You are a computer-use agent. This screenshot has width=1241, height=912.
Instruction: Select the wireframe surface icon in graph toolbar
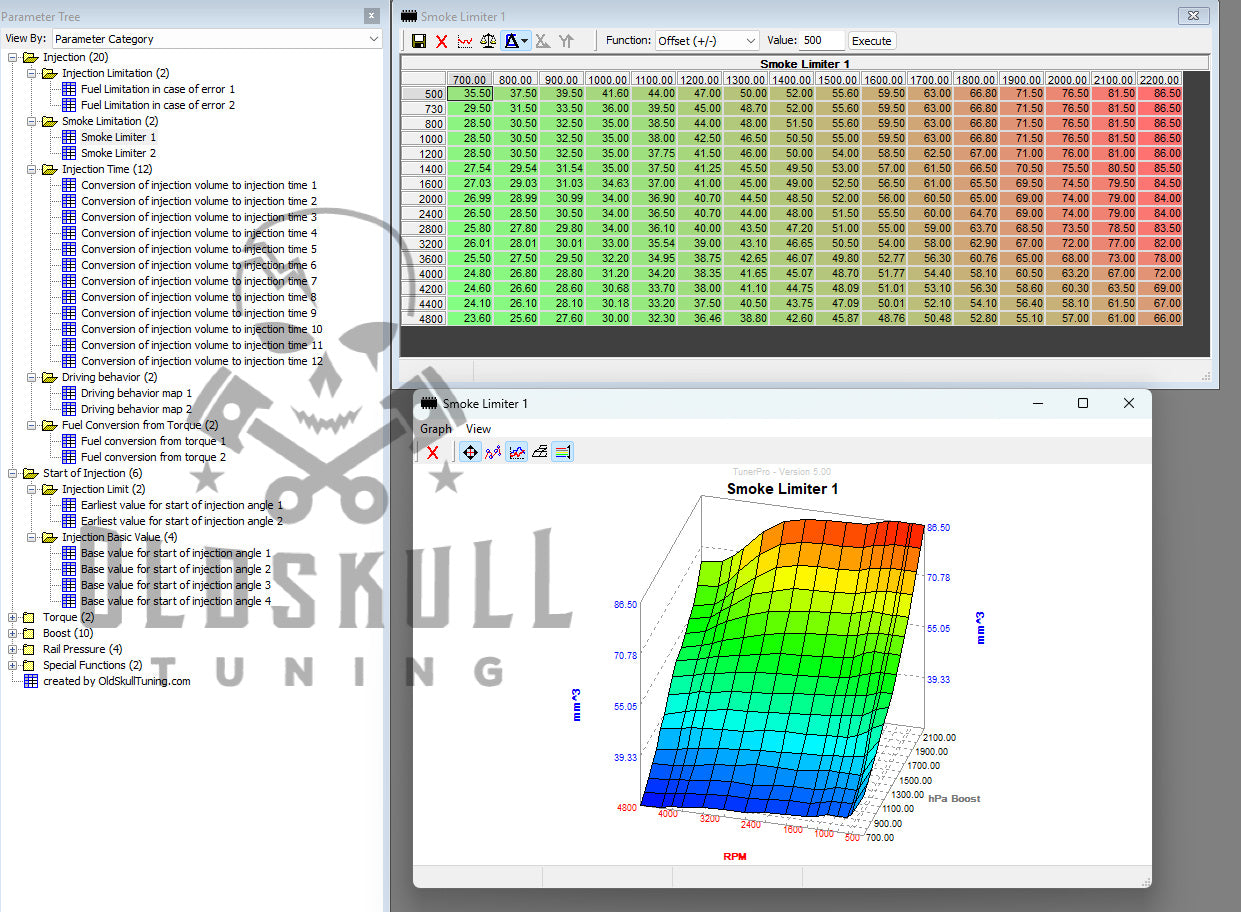coord(539,451)
